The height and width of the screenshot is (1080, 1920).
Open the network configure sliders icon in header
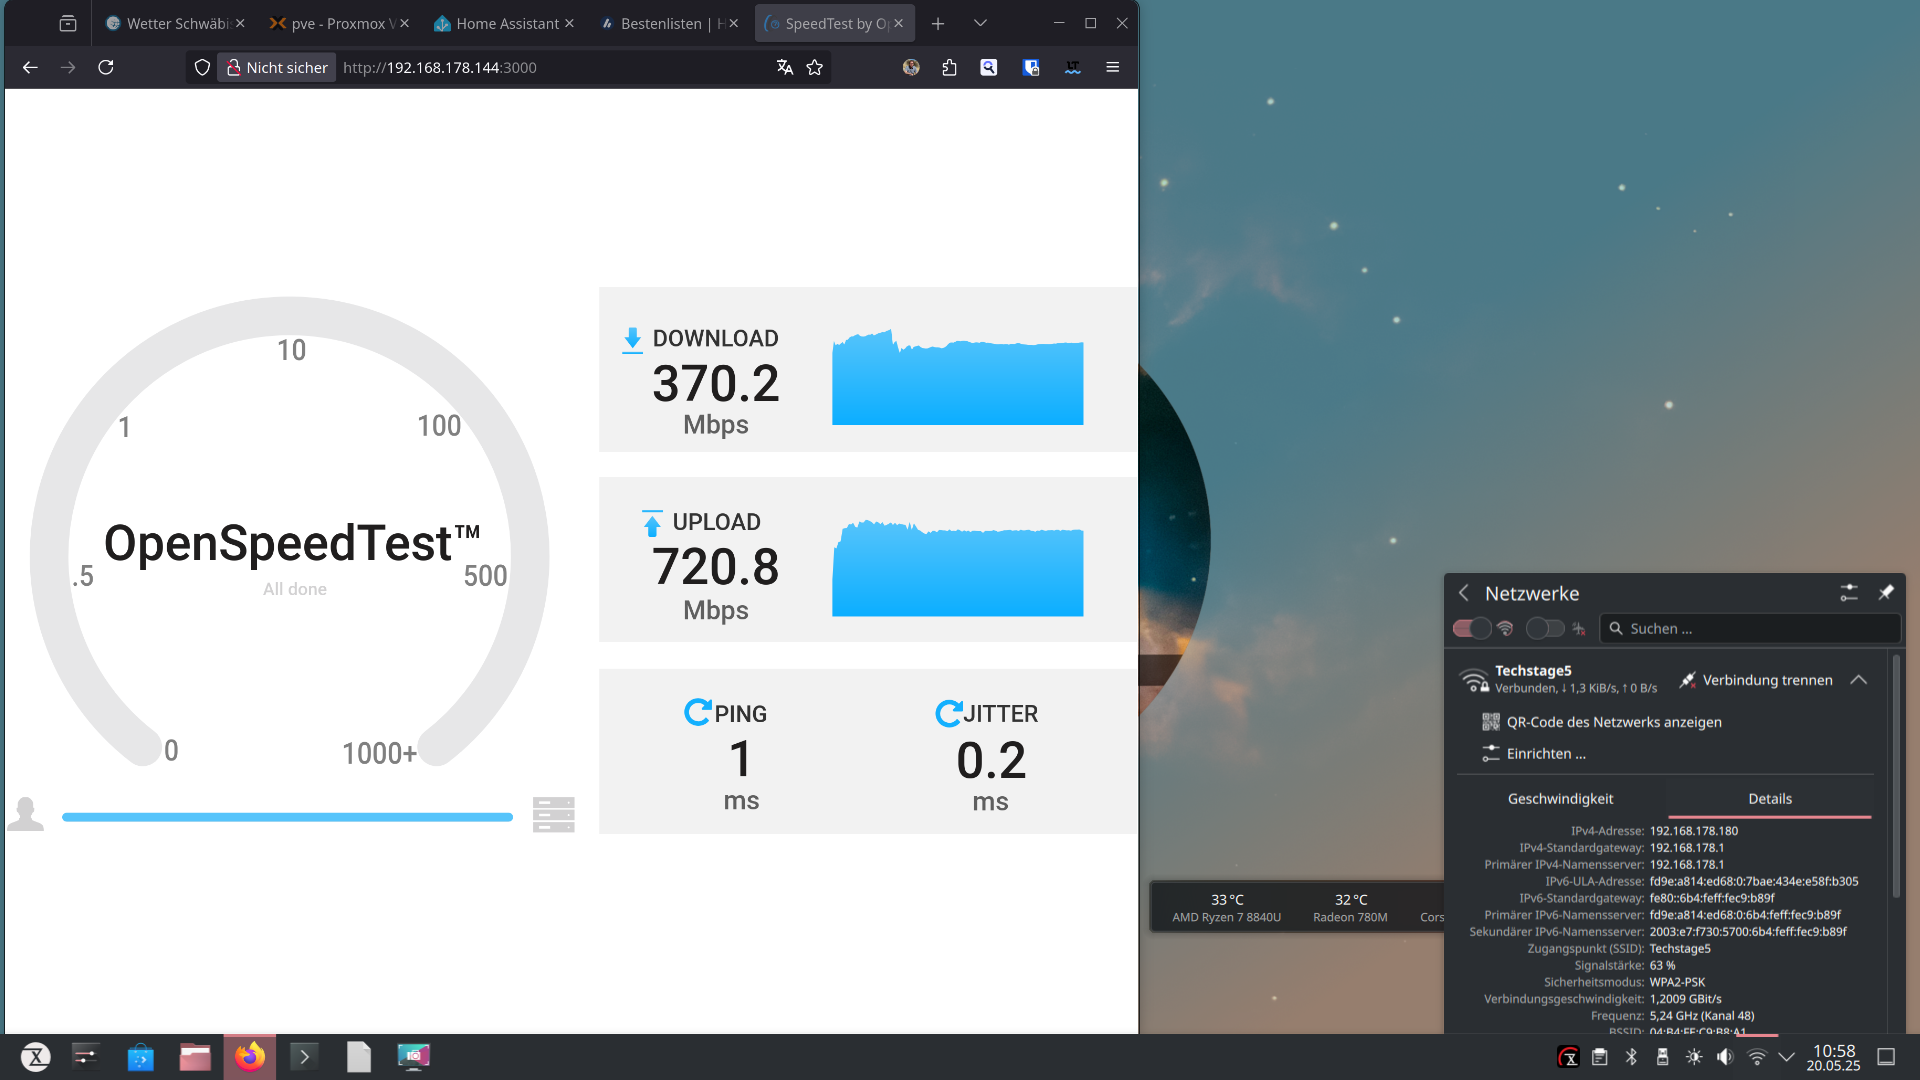point(1849,593)
